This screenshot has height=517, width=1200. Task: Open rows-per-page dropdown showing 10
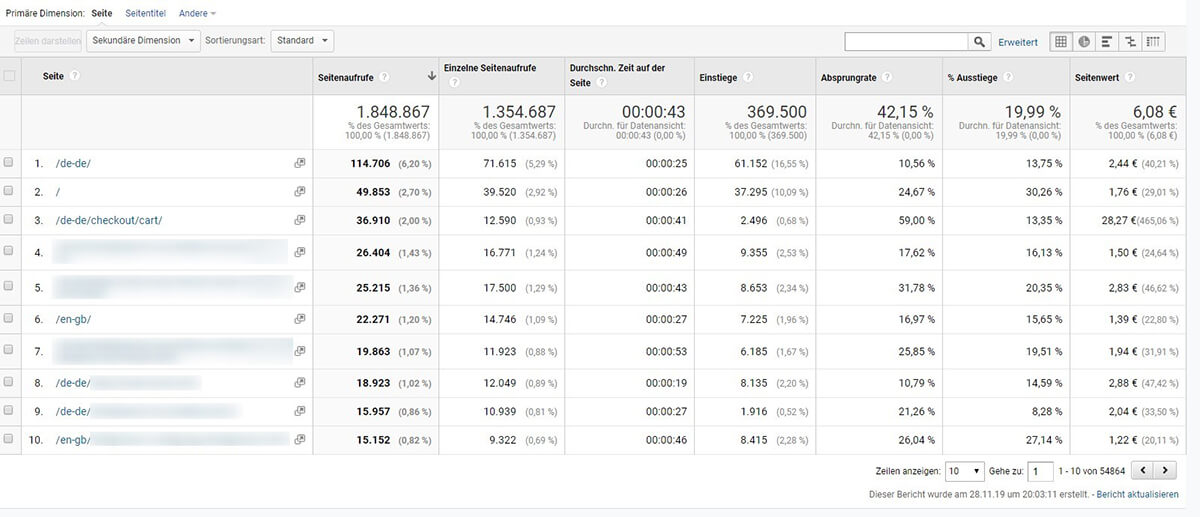pos(964,470)
